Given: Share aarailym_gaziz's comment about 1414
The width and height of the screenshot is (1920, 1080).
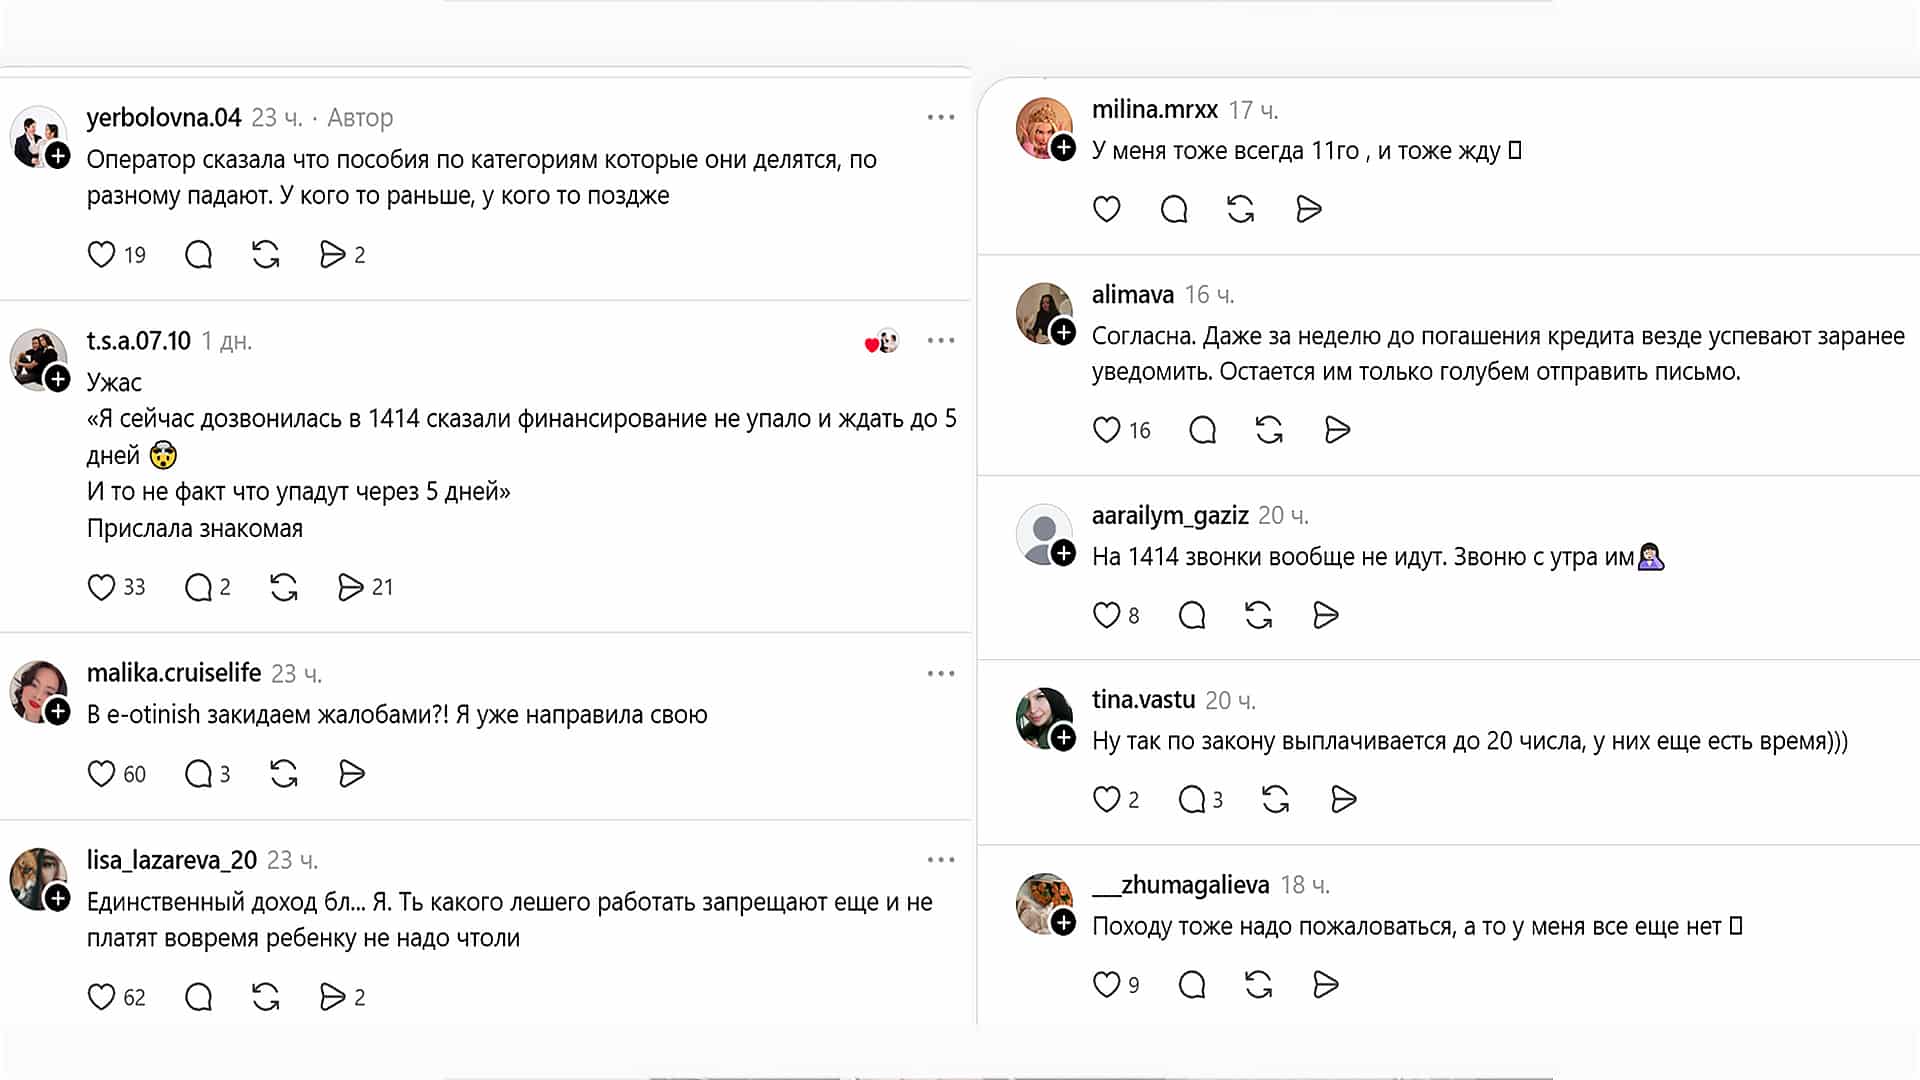Looking at the screenshot, I should pos(1326,615).
